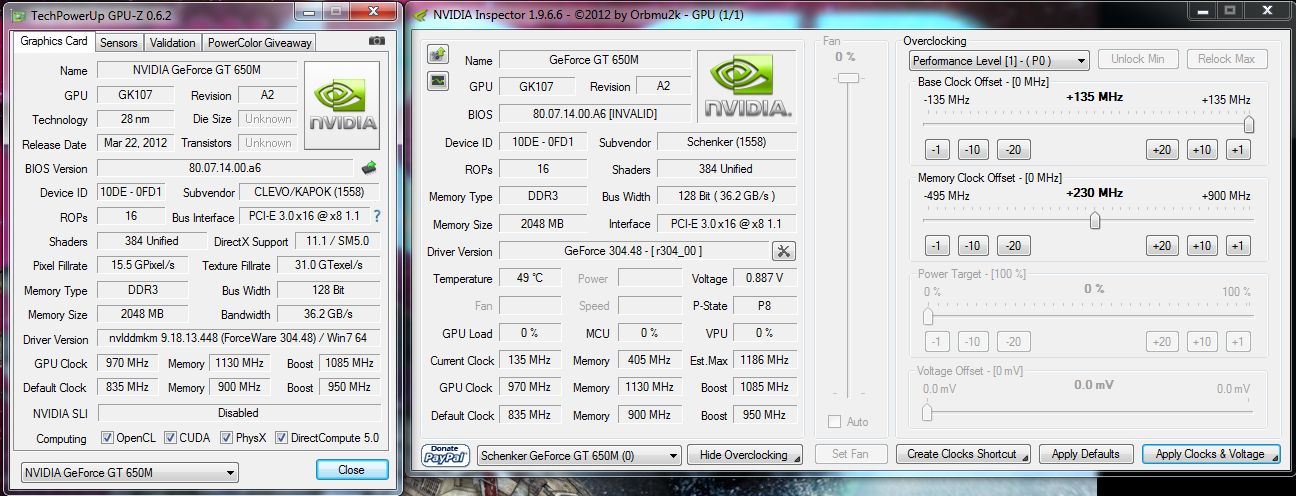Click +20 under Base Clock Offset
Screen dimensions: 1296x496
[x=1161, y=150]
